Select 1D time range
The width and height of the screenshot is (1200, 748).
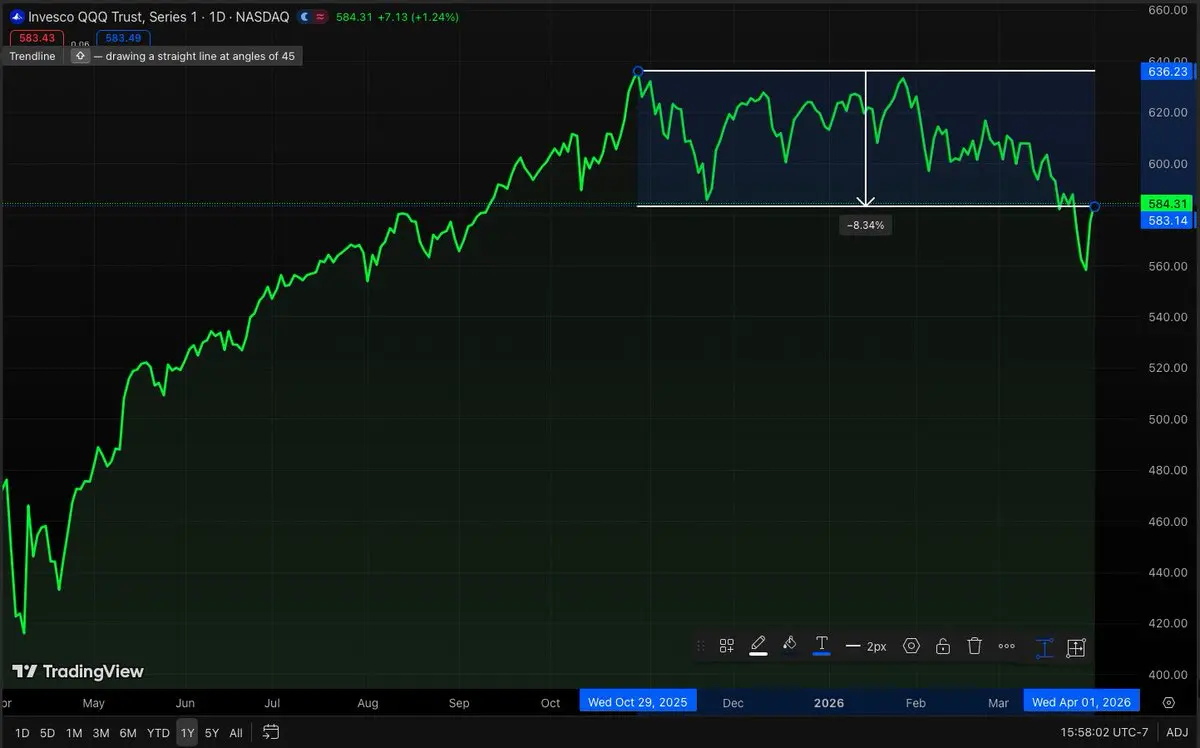pyautogui.click(x=22, y=732)
